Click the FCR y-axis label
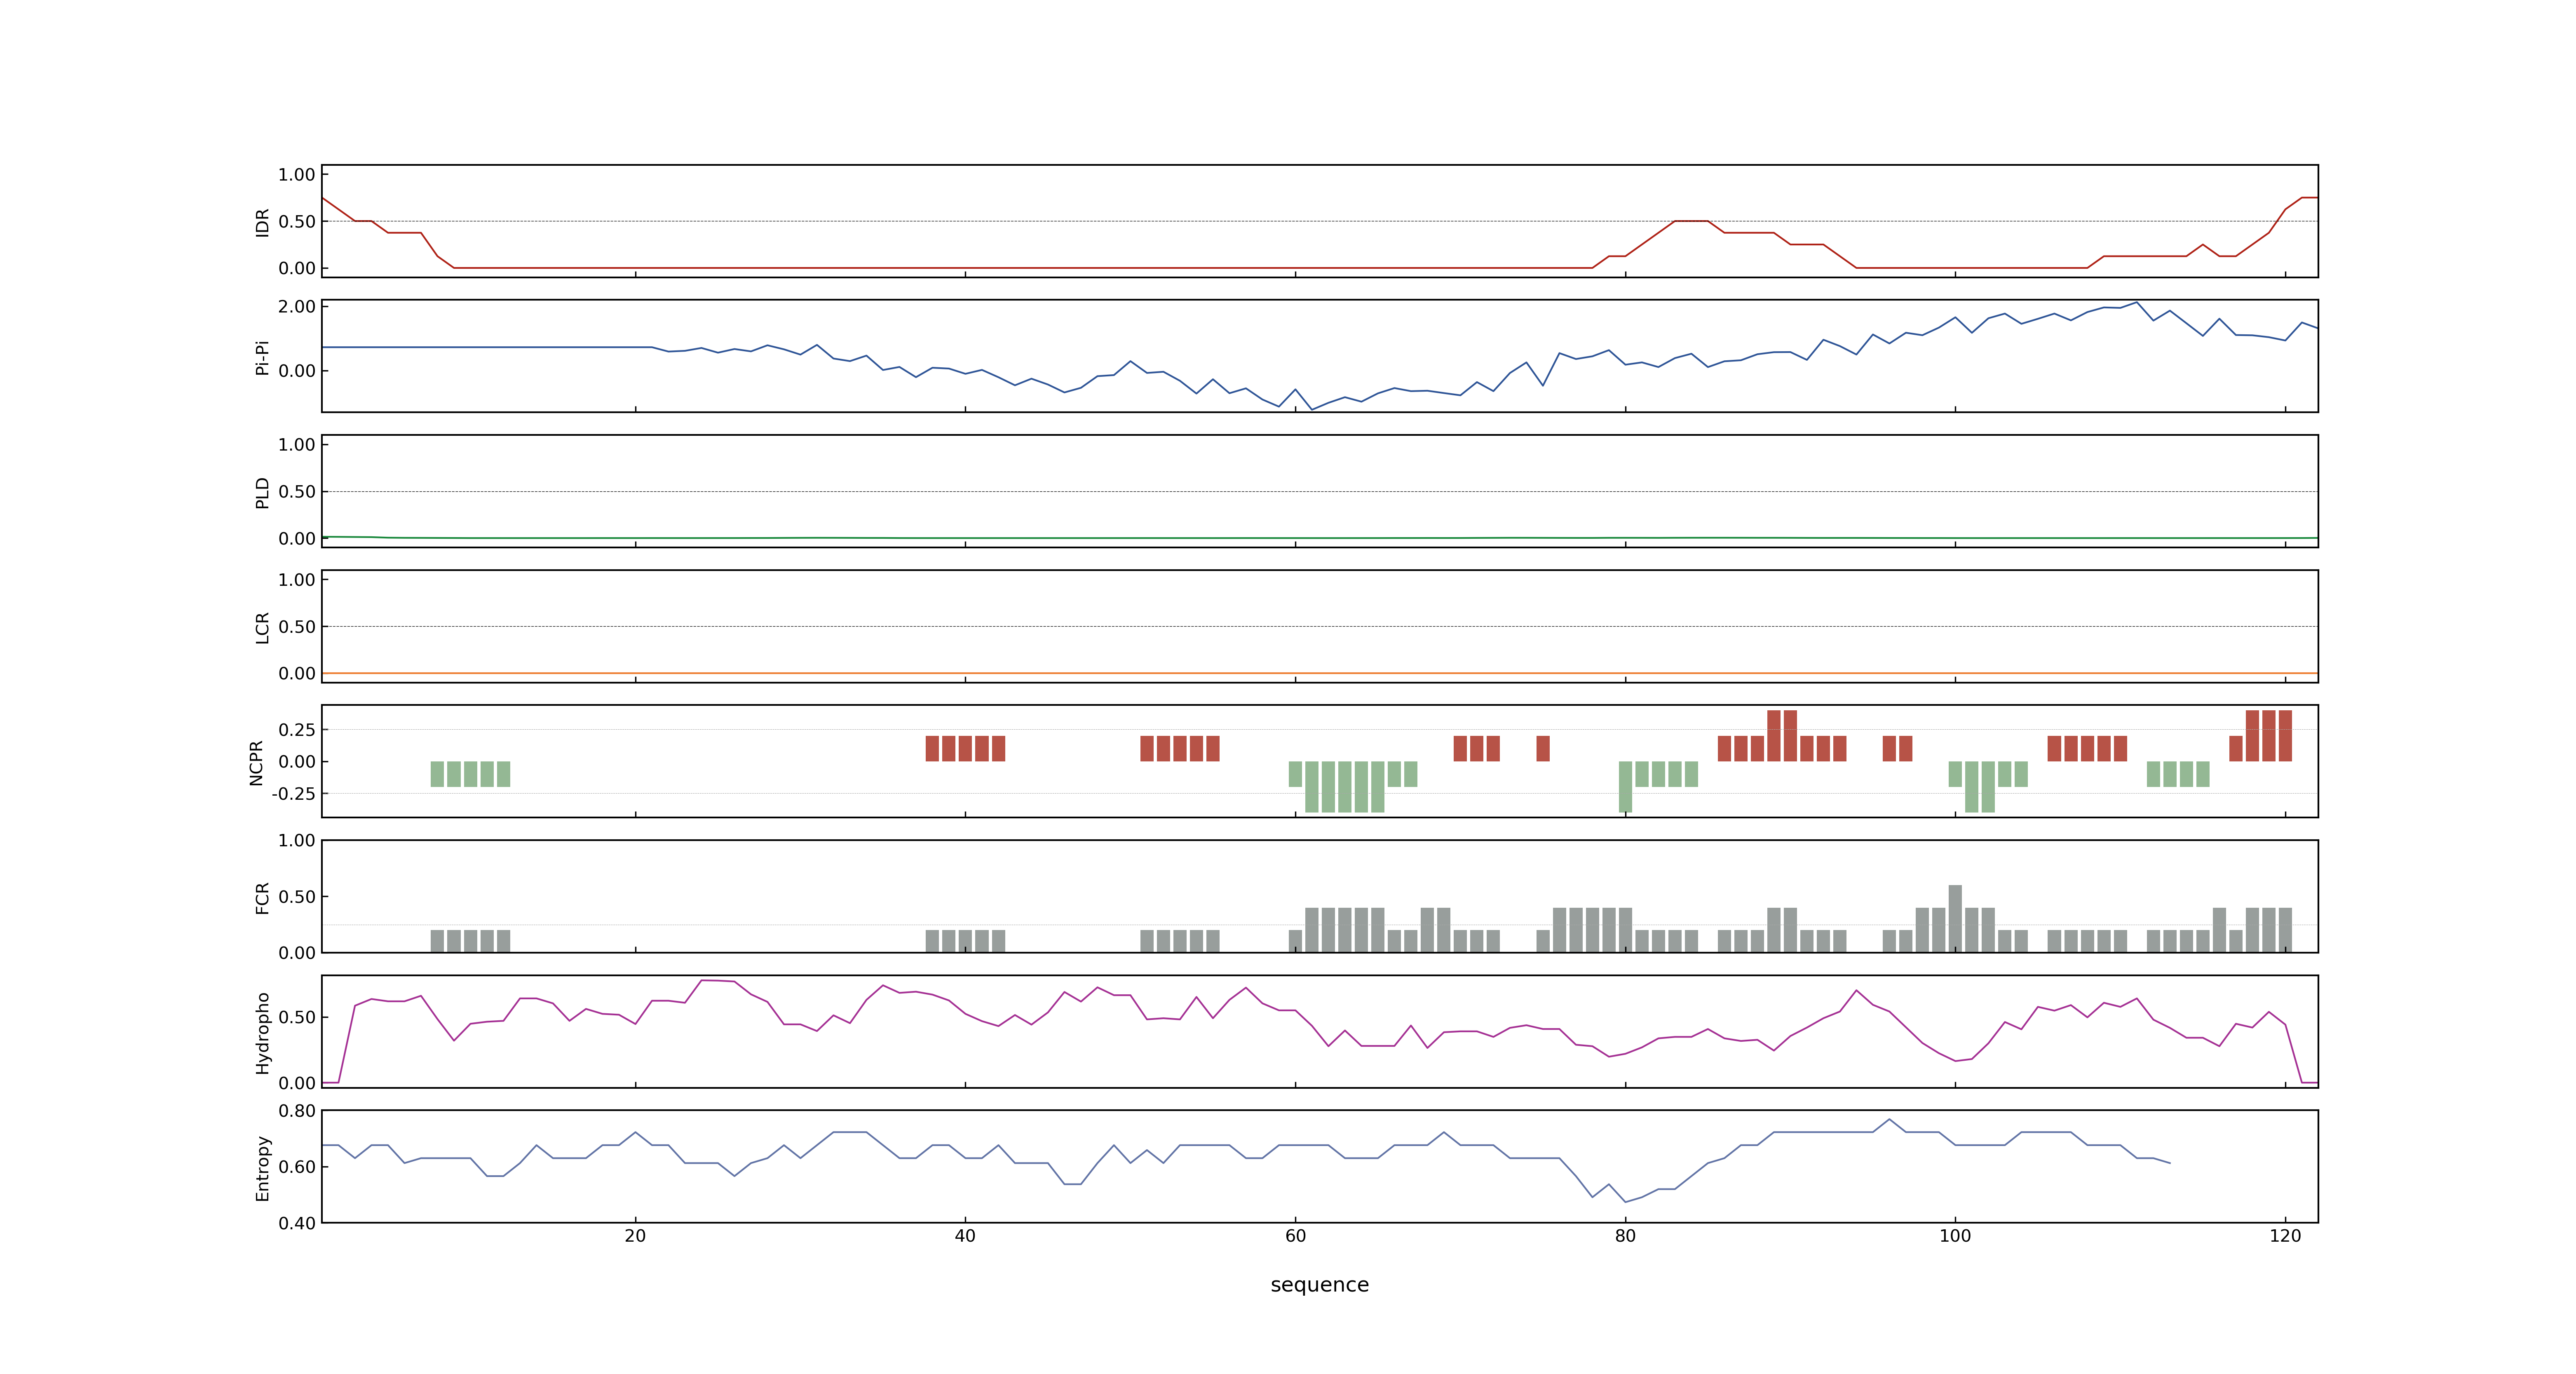The height and width of the screenshot is (1374, 2576). coord(262,898)
